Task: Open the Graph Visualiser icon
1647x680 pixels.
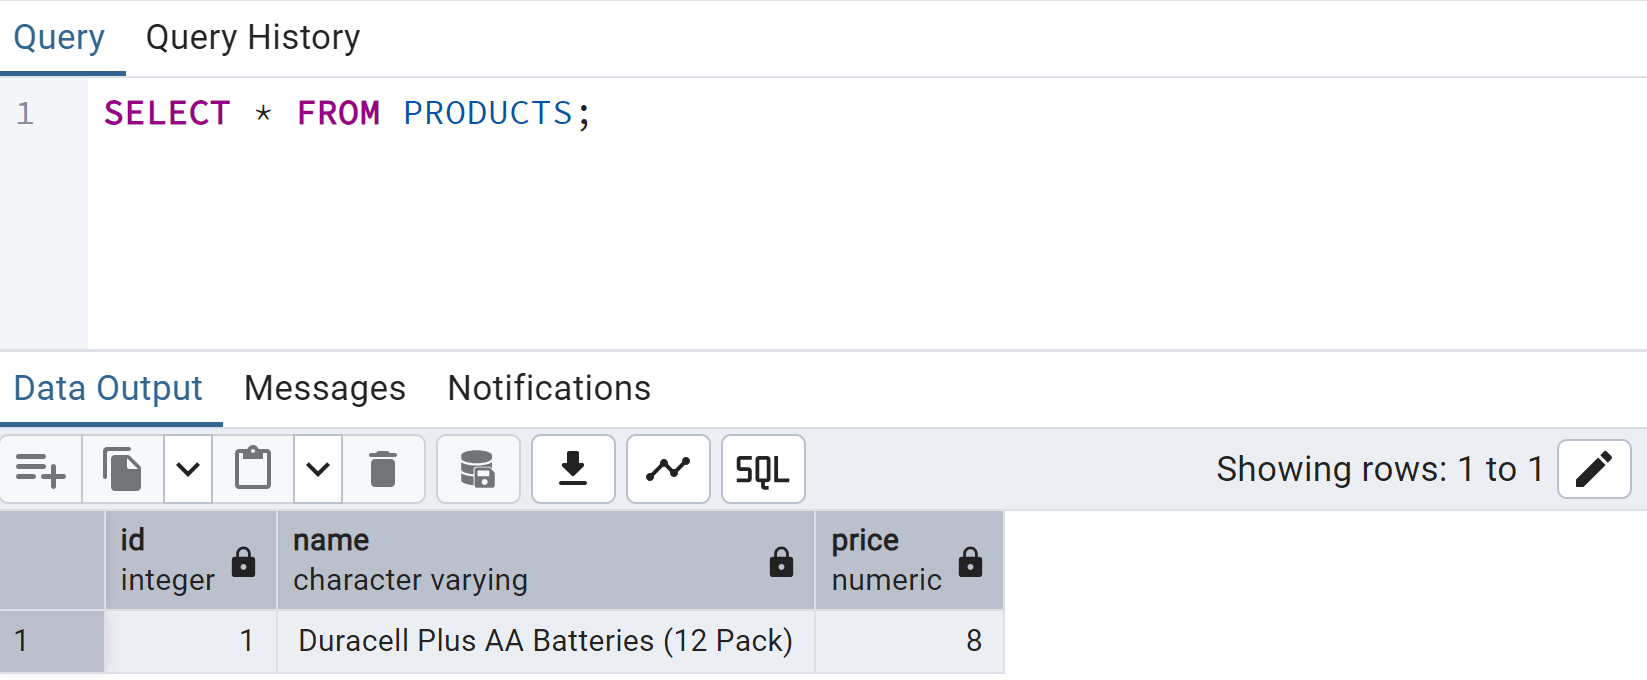Action: tap(668, 469)
